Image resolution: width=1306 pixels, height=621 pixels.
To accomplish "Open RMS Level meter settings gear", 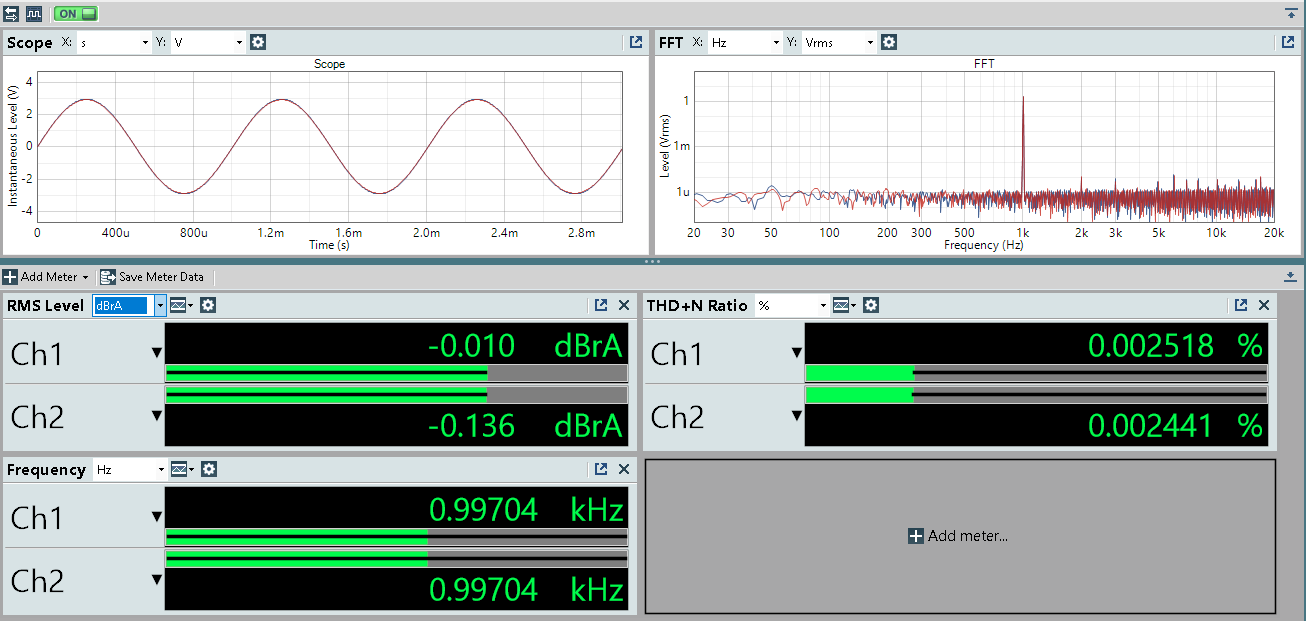I will click(x=208, y=305).
